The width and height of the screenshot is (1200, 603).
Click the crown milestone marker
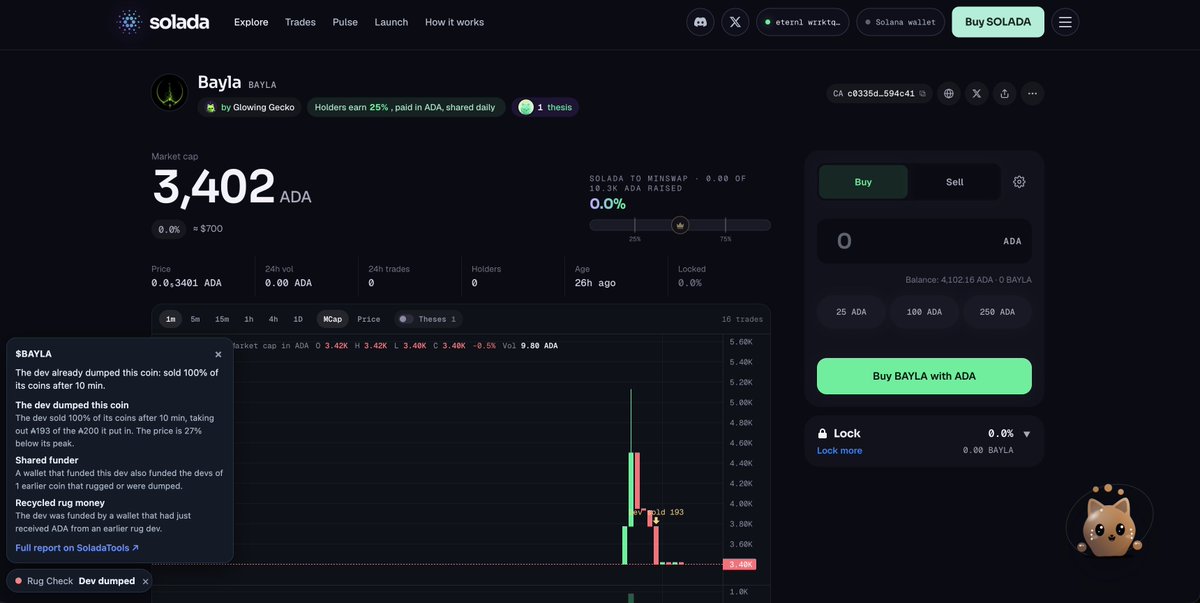pyautogui.click(x=680, y=225)
